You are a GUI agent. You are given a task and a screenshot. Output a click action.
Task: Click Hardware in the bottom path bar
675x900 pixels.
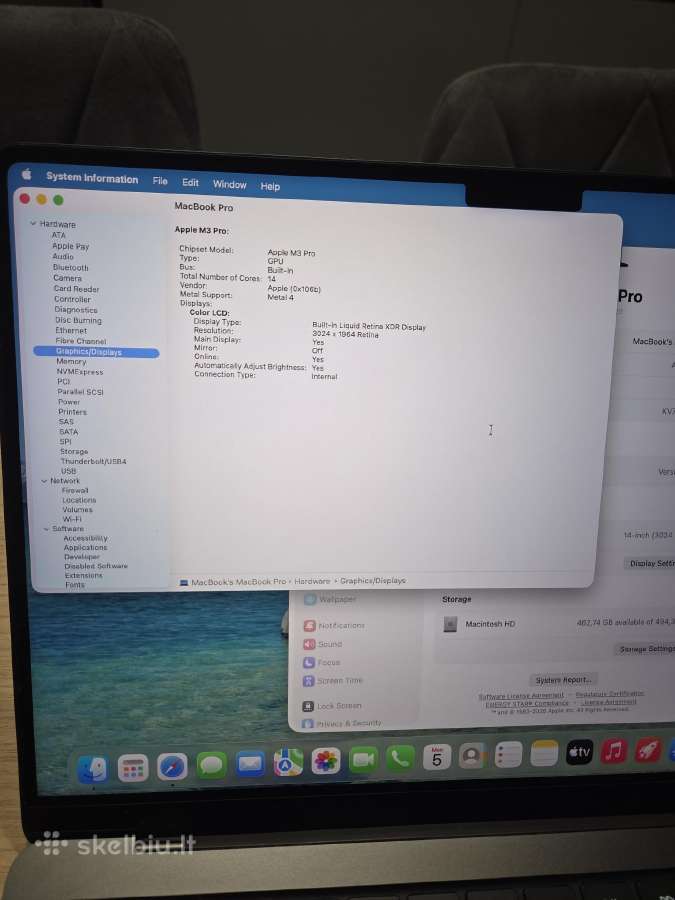(312, 581)
